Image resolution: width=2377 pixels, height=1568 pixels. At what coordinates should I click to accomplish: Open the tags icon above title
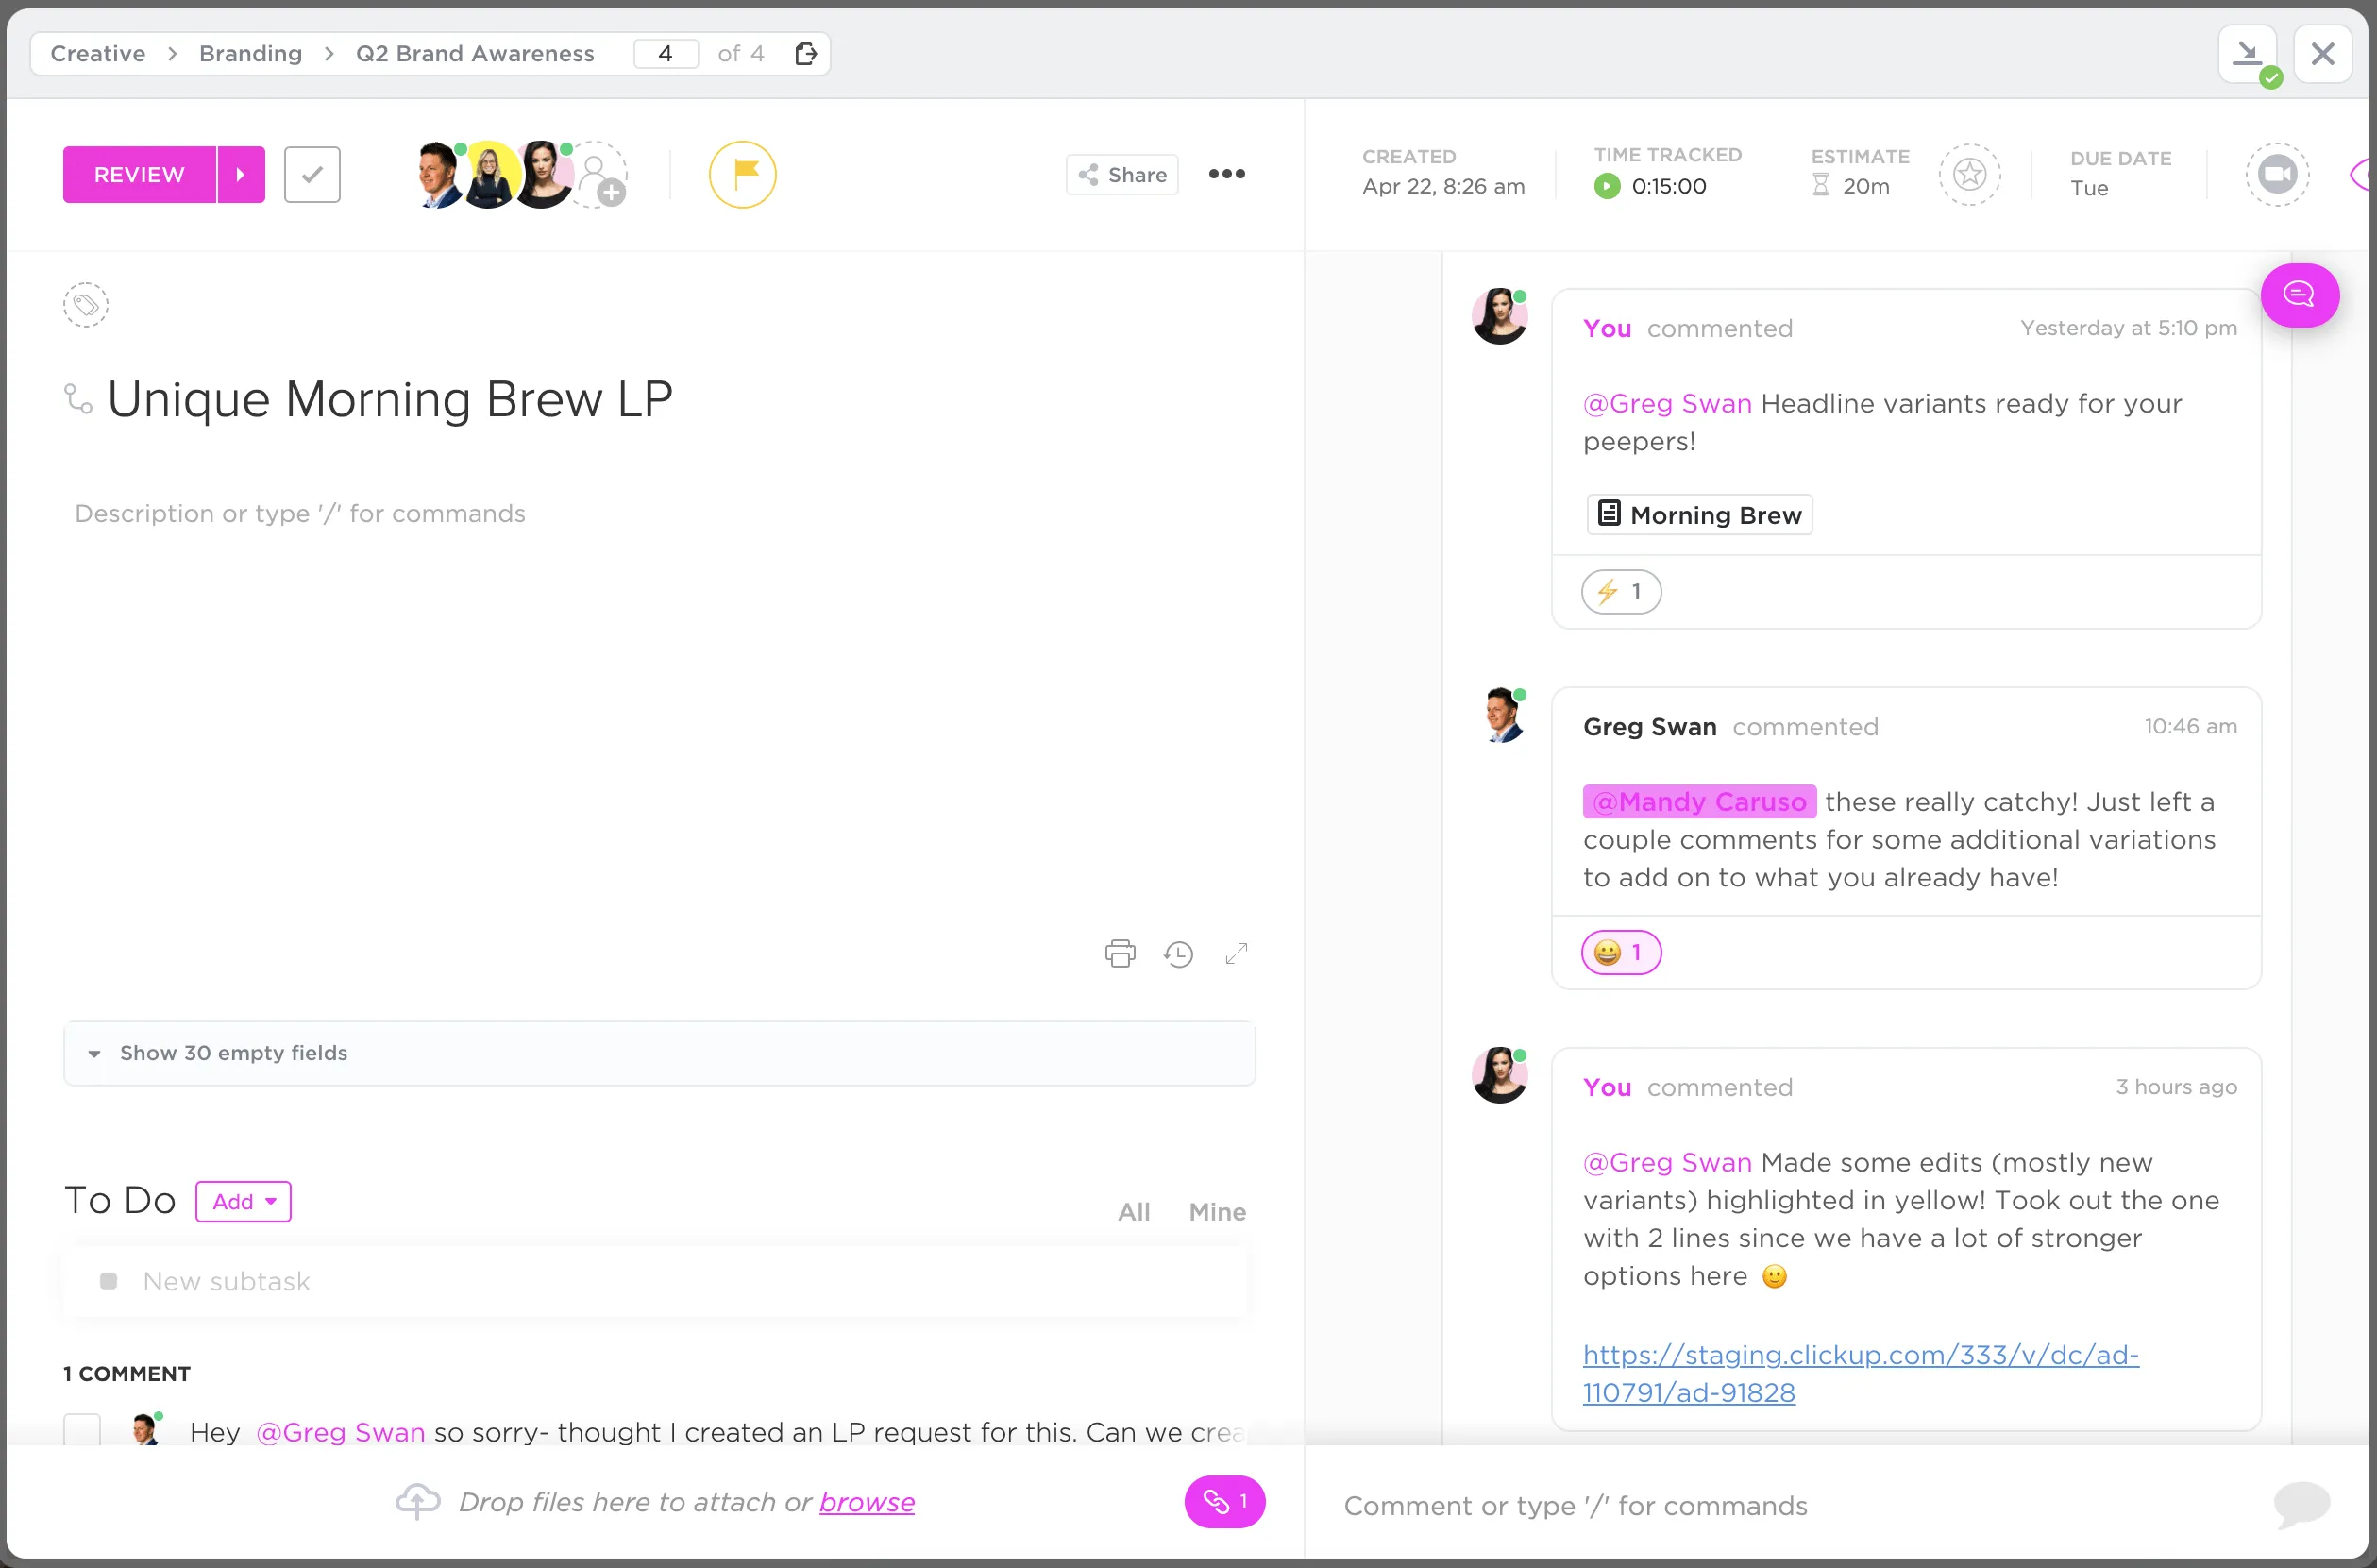[86, 305]
